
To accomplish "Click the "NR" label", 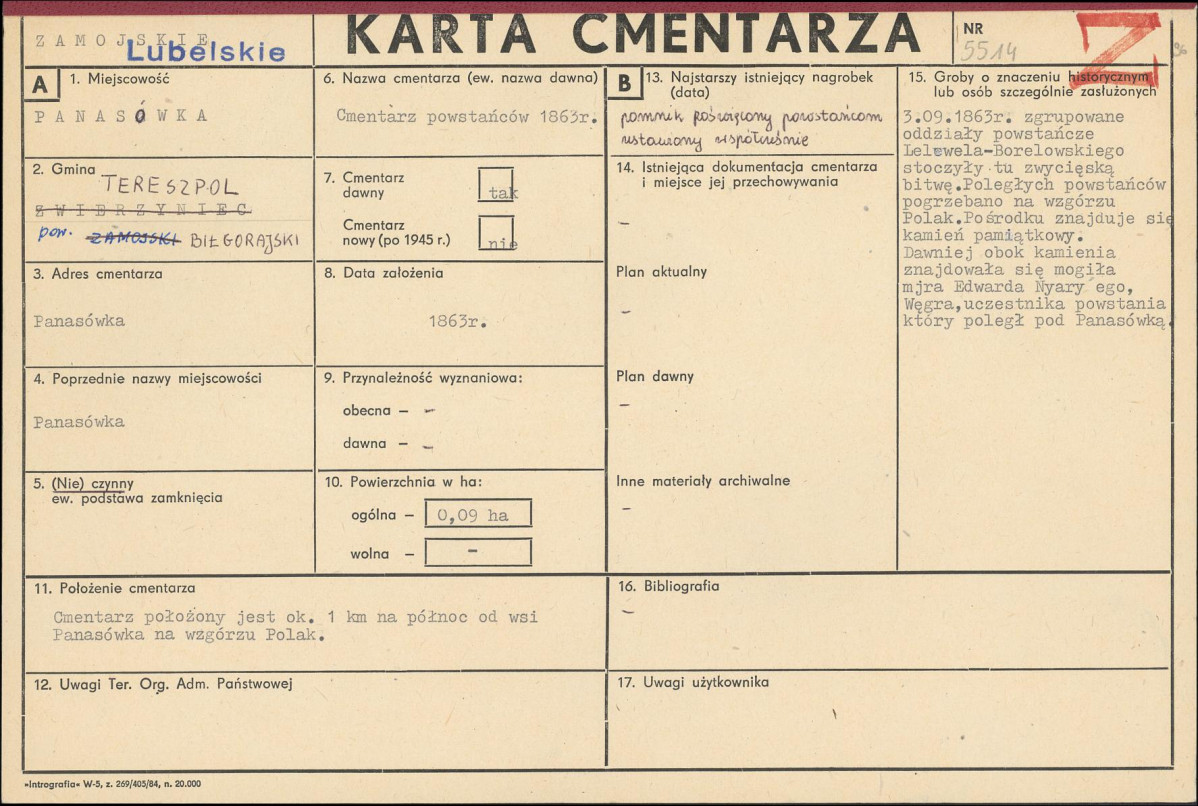I will pyautogui.click(x=973, y=29).
